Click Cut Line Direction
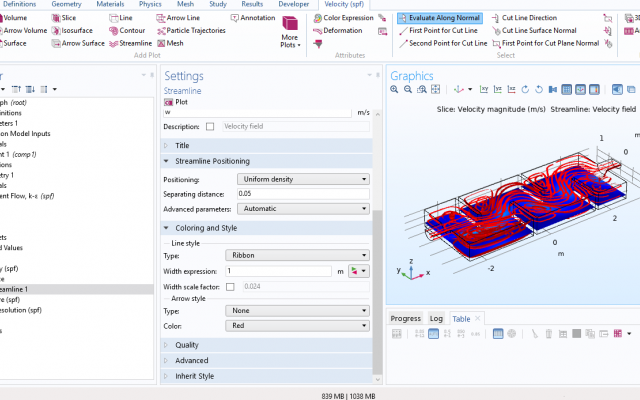The image size is (640, 400). click(x=524, y=18)
